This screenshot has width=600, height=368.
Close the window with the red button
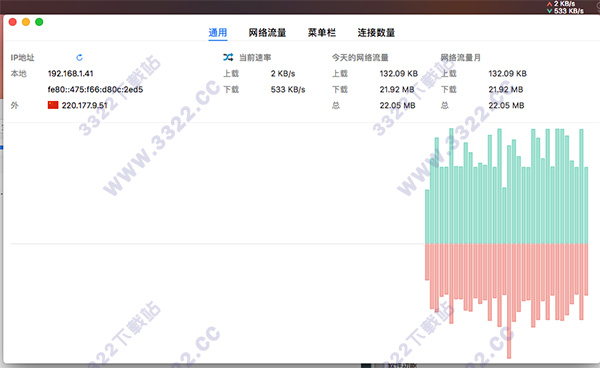tap(13, 22)
